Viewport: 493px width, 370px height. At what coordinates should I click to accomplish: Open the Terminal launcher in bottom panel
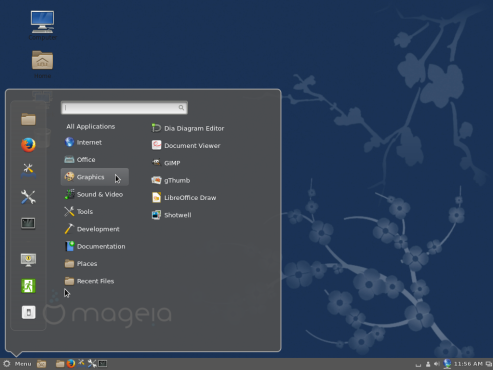[103, 364]
